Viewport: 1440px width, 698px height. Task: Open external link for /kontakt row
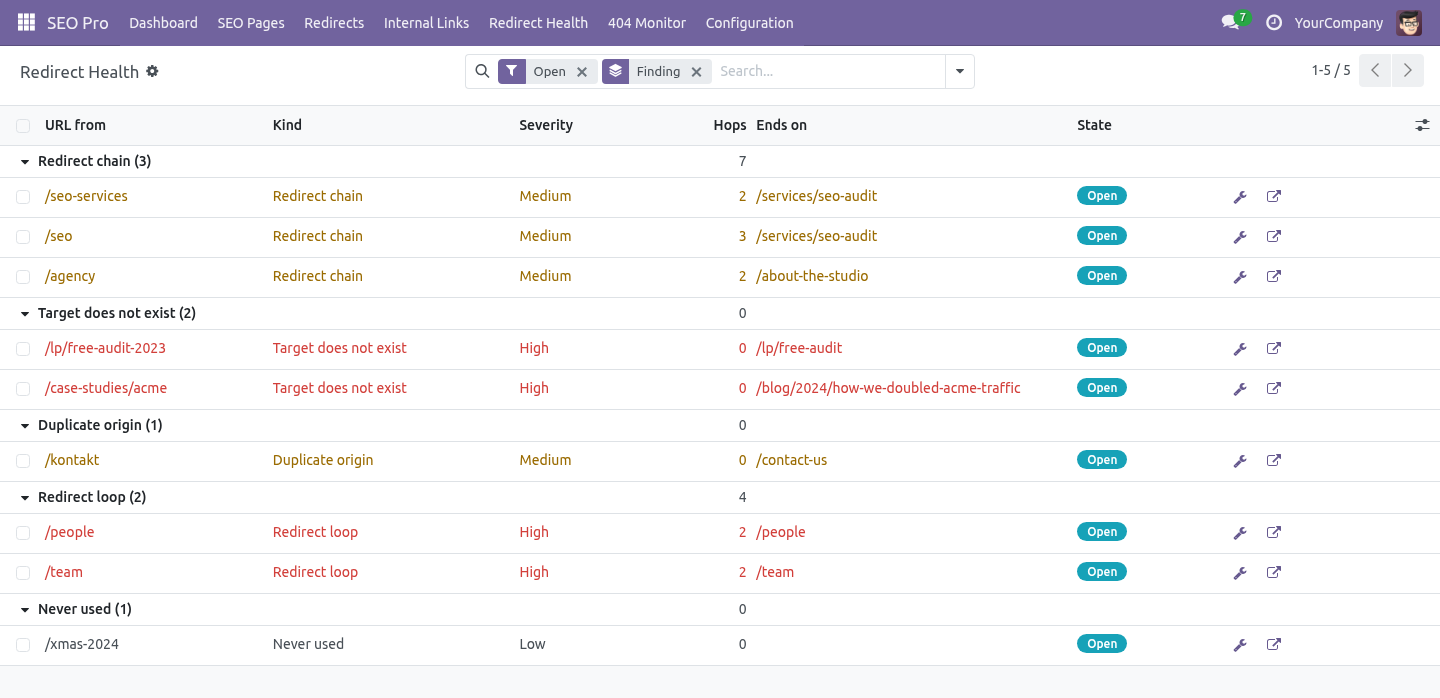point(1274,460)
